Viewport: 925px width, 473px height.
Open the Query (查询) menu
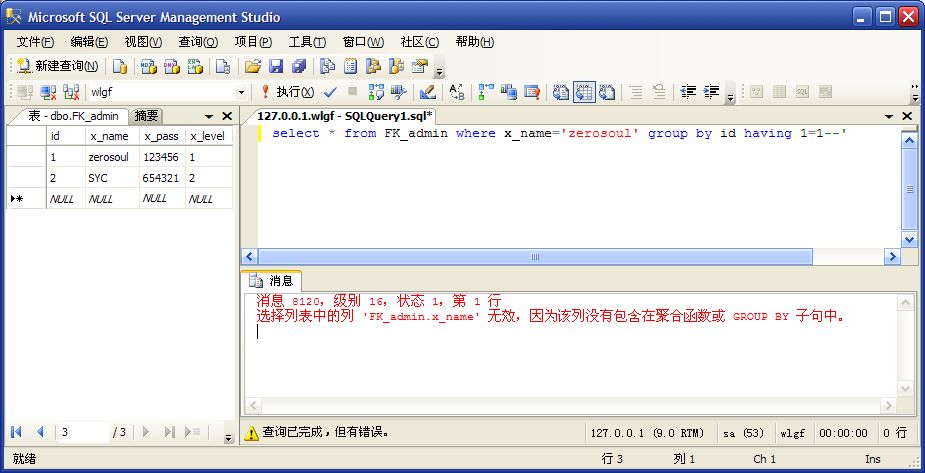[198, 42]
